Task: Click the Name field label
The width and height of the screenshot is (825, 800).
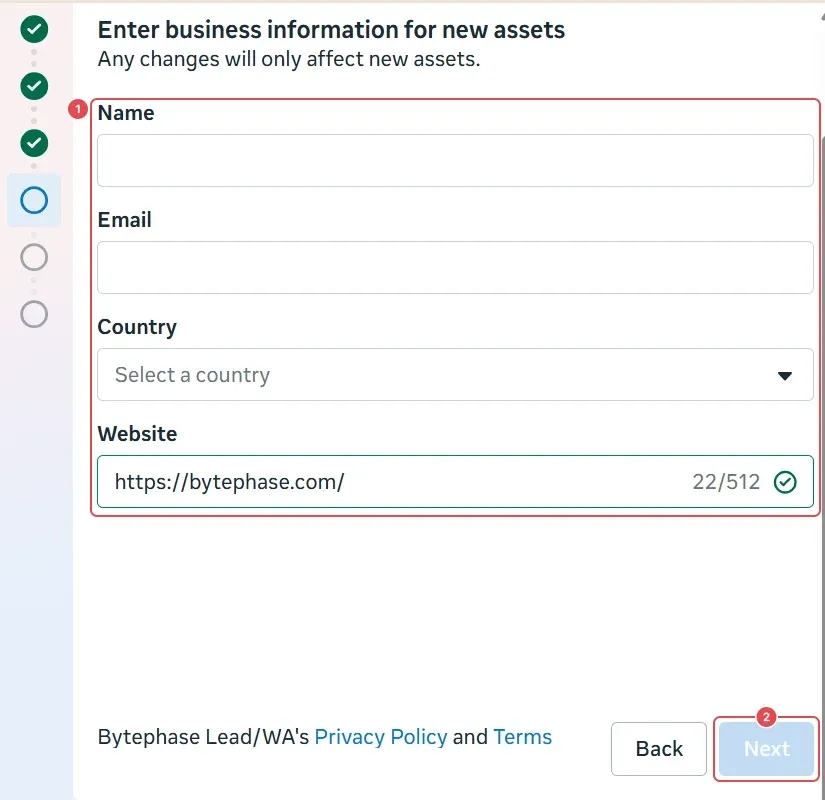Action: click(x=126, y=113)
